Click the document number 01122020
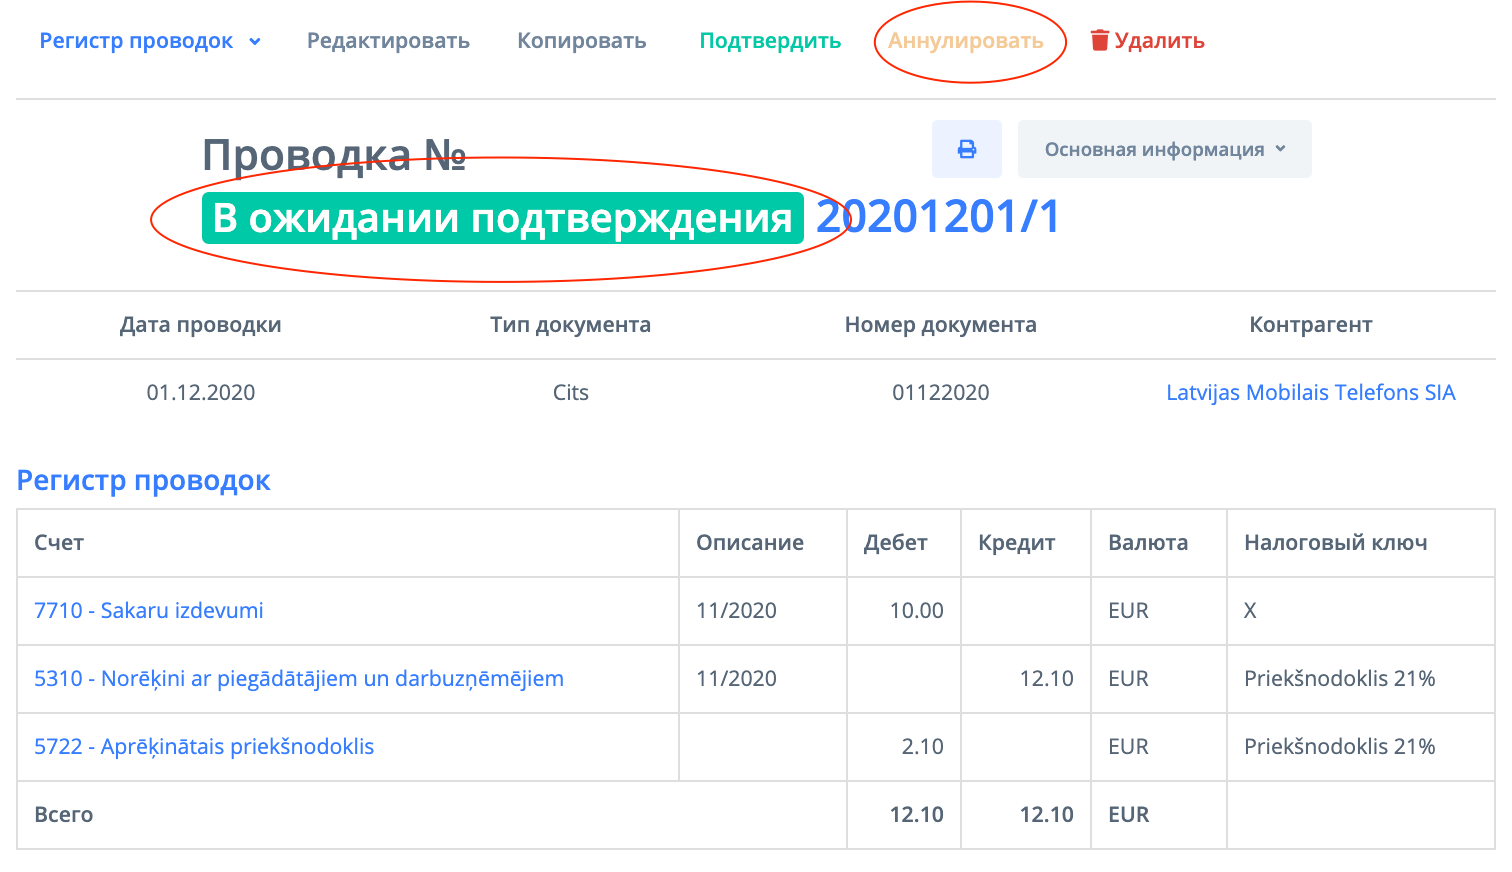This screenshot has height=872, width=1512. (x=941, y=392)
